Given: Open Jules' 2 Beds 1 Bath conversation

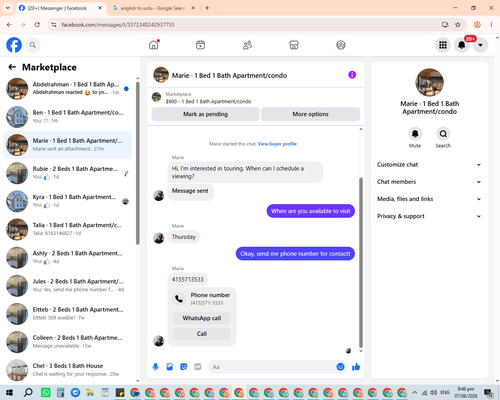Looking at the screenshot, I should (x=67, y=286).
